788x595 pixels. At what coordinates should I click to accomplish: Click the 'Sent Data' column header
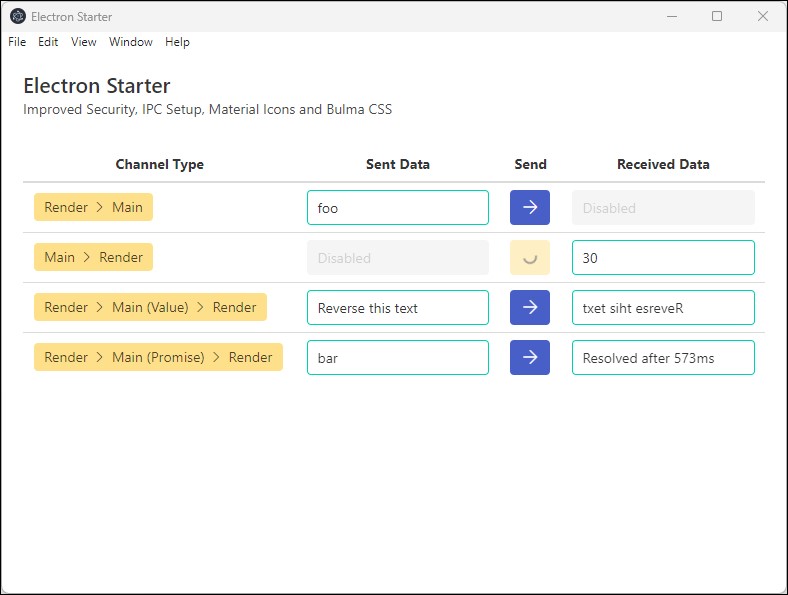click(398, 164)
